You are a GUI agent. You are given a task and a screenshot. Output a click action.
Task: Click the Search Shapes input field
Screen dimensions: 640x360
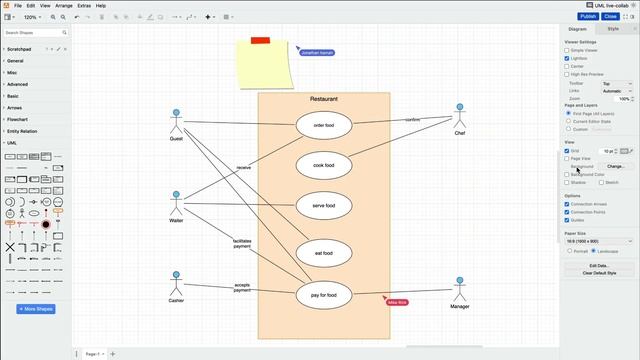point(35,32)
